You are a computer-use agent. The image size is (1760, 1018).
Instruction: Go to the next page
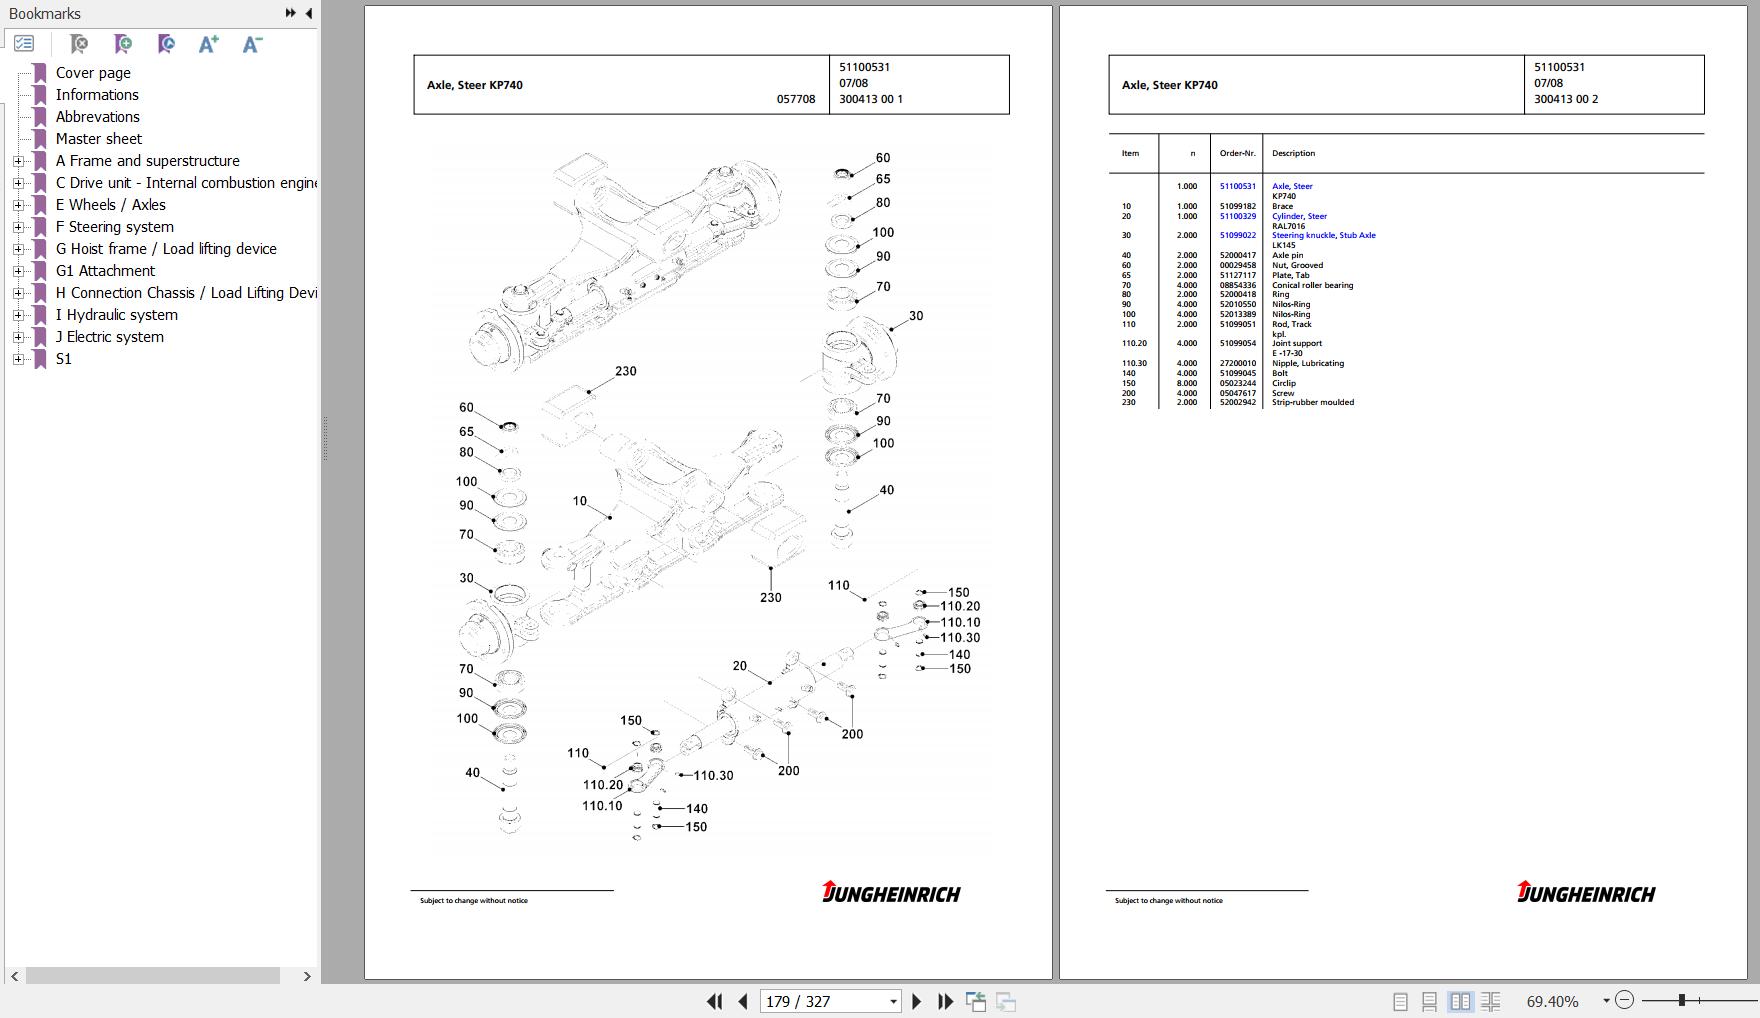point(916,1001)
